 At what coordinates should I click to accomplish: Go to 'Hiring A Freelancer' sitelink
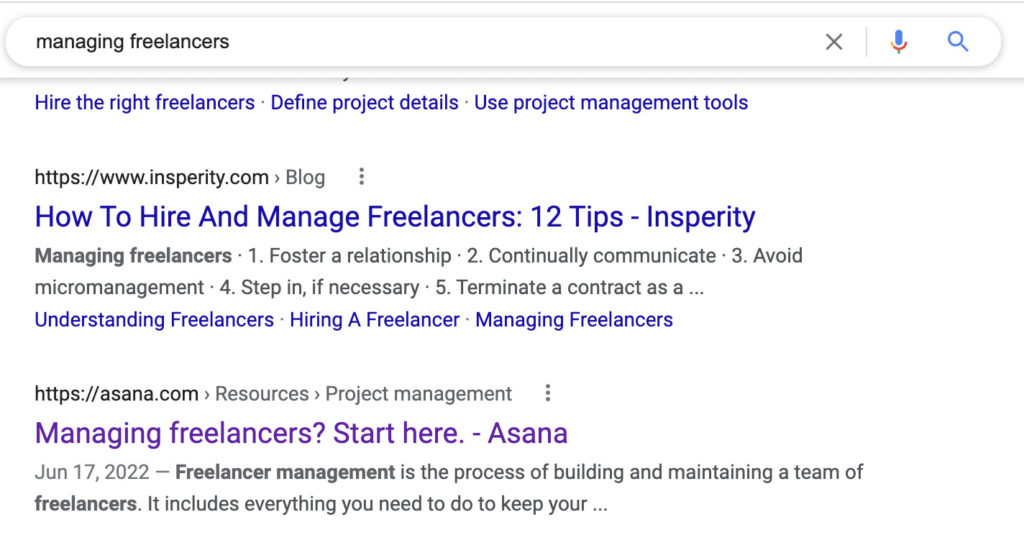(x=374, y=320)
